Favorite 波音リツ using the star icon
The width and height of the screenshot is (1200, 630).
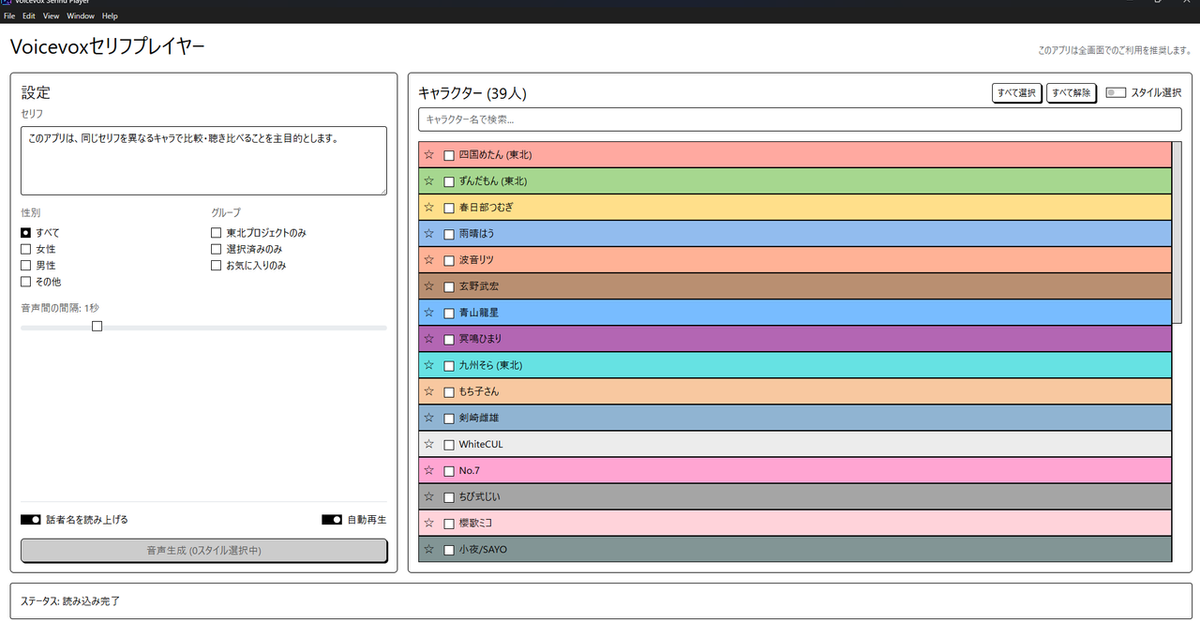pyautogui.click(x=429, y=260)
